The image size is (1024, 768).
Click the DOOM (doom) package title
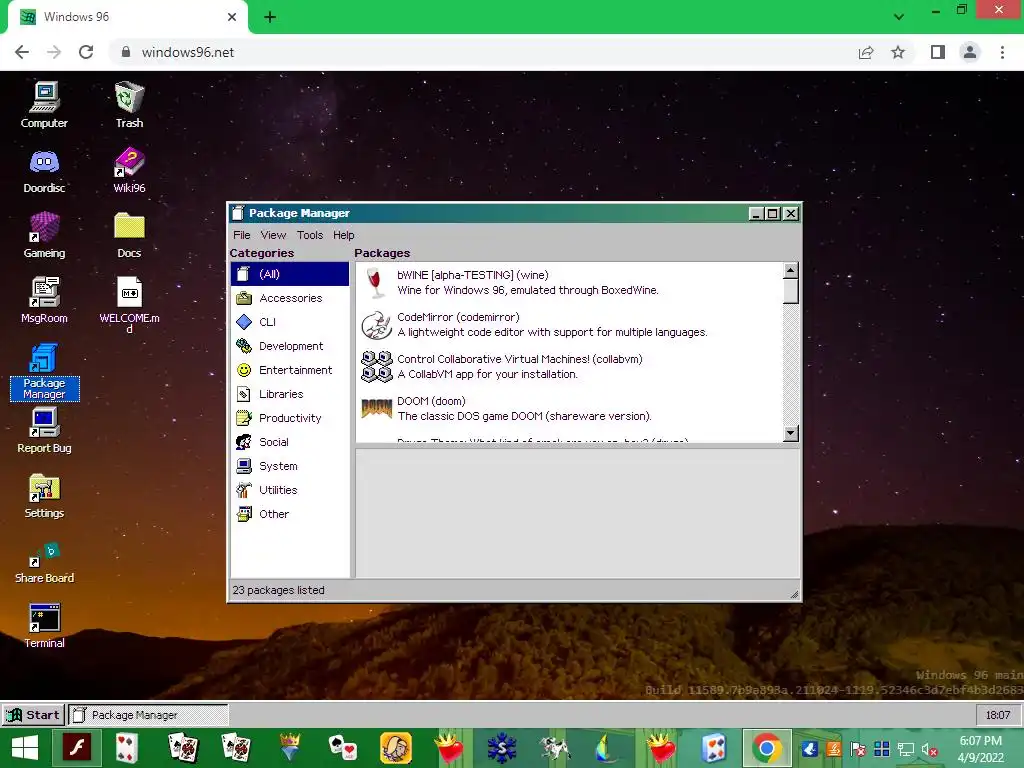click(x=431, y=401)
